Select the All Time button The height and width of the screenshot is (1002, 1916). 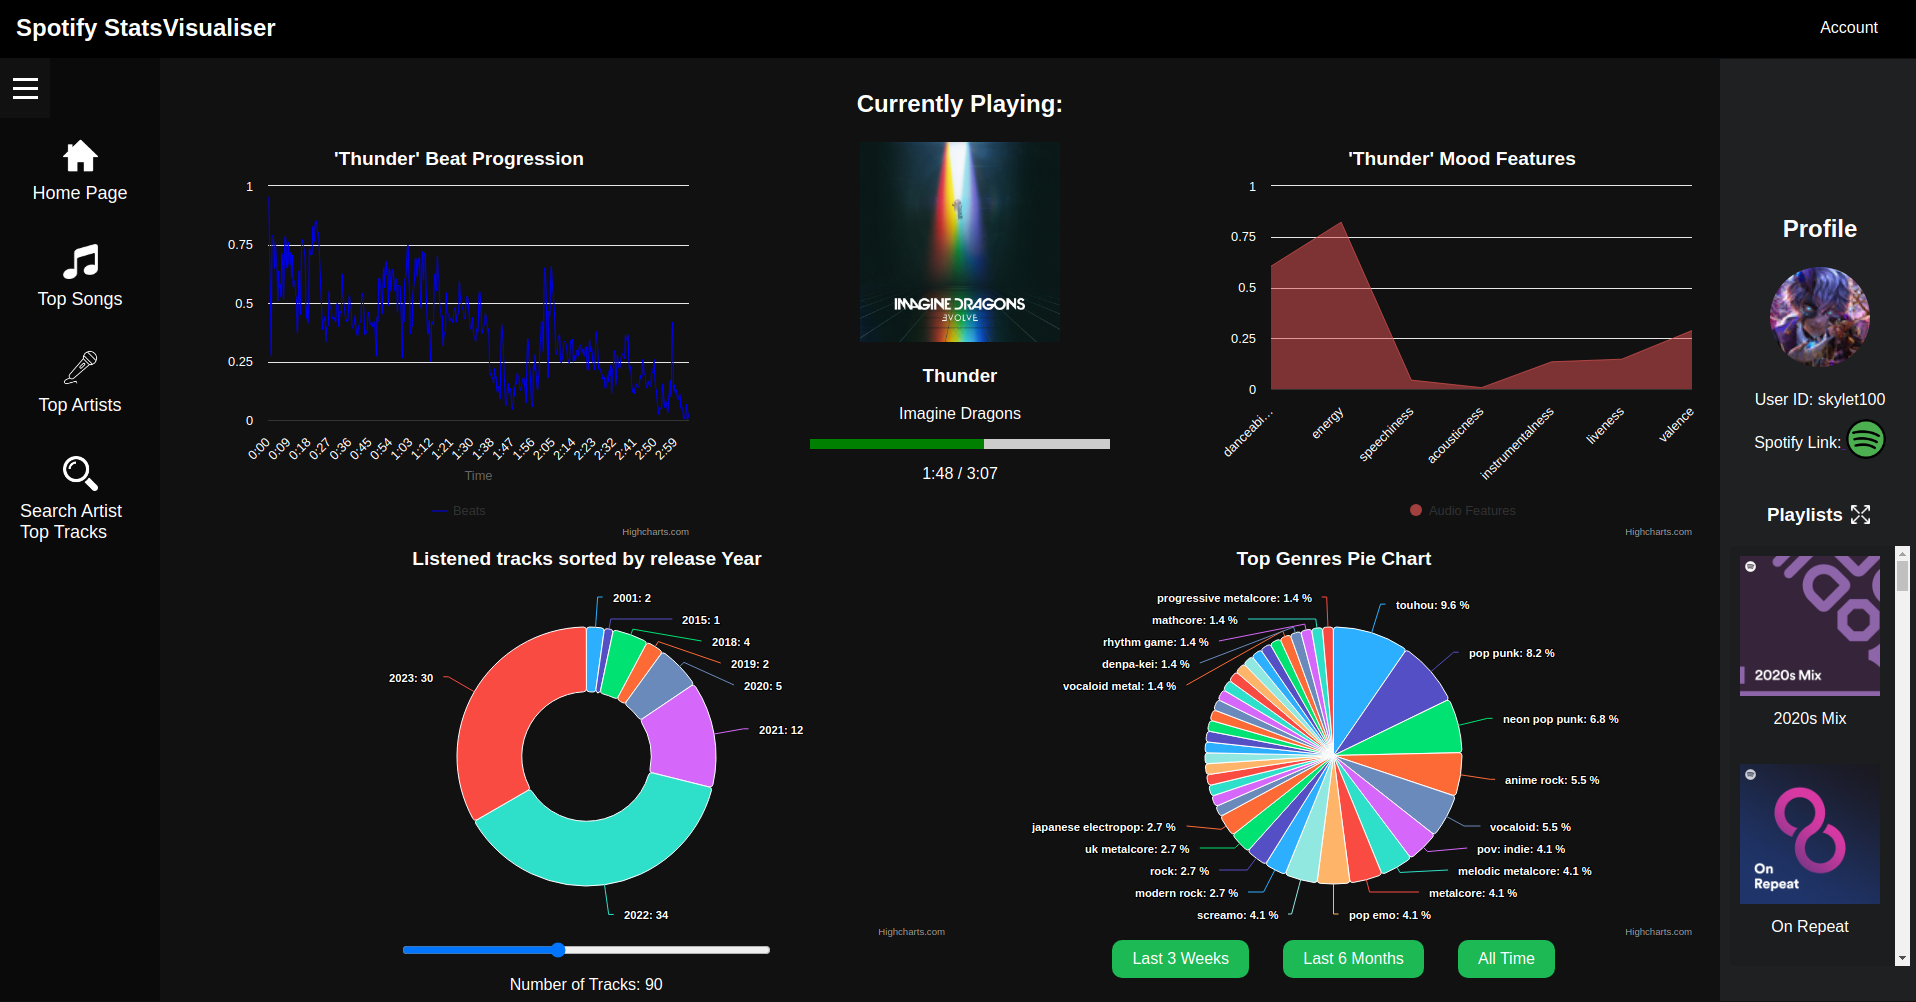tap(1506, 959)
